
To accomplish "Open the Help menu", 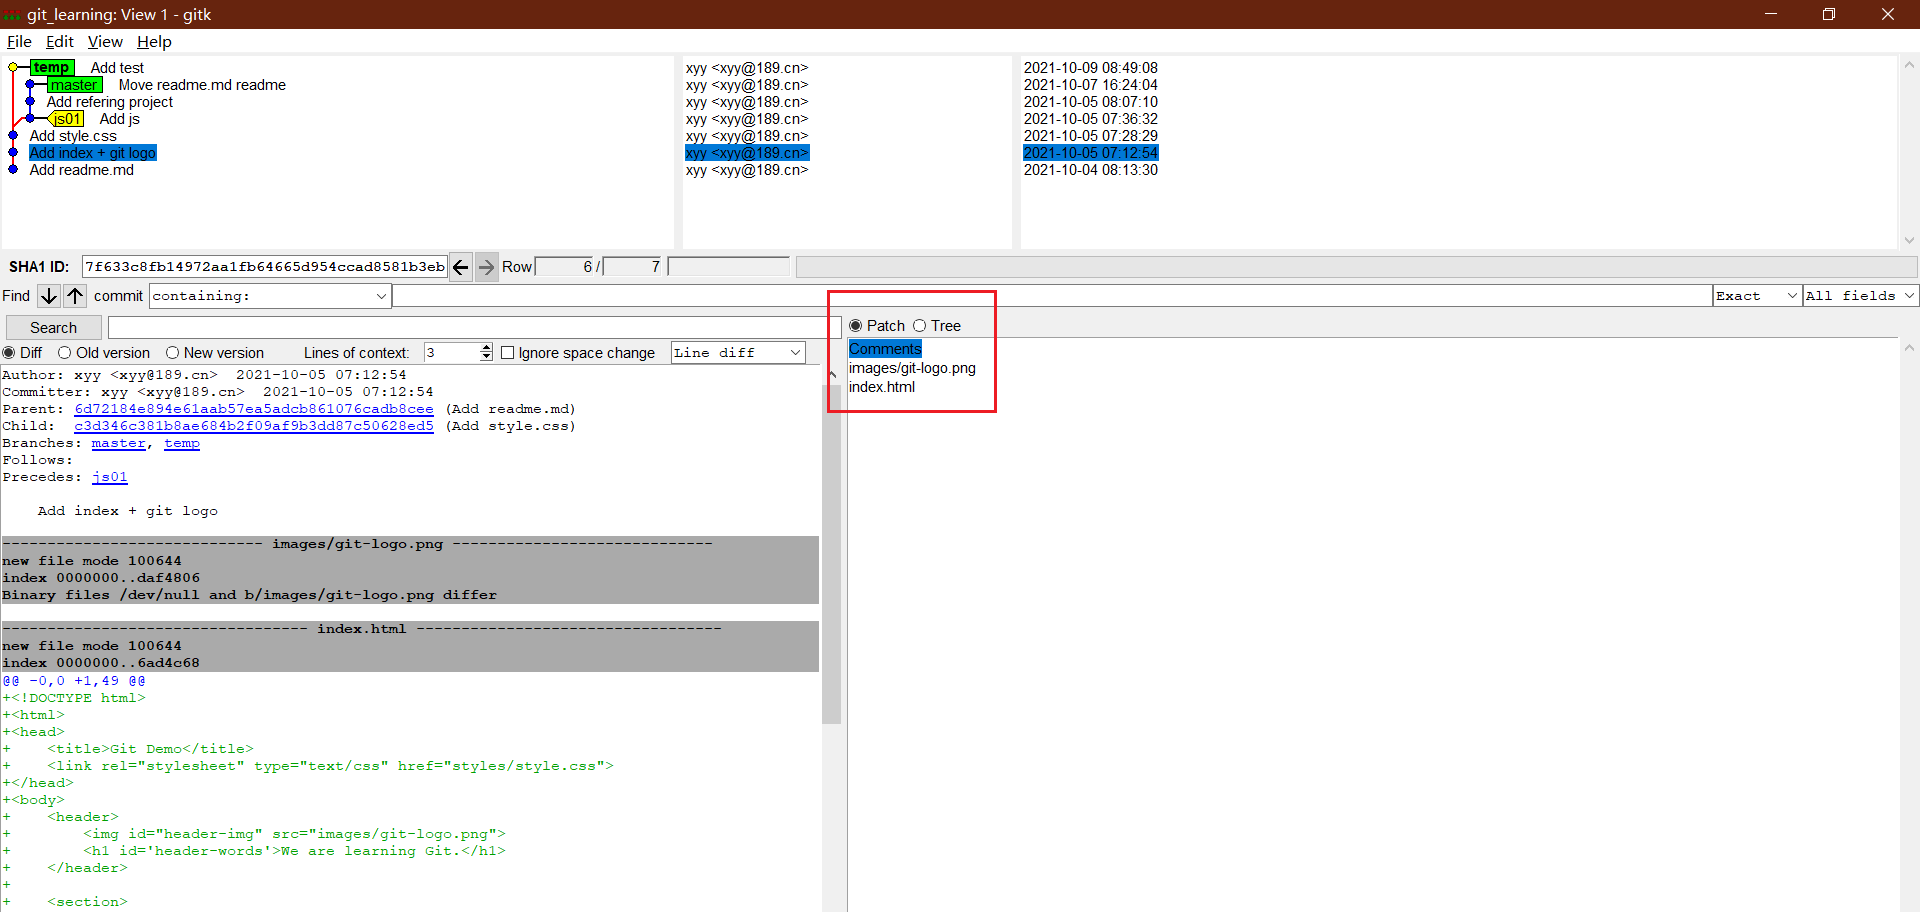I will pos(154,42).
